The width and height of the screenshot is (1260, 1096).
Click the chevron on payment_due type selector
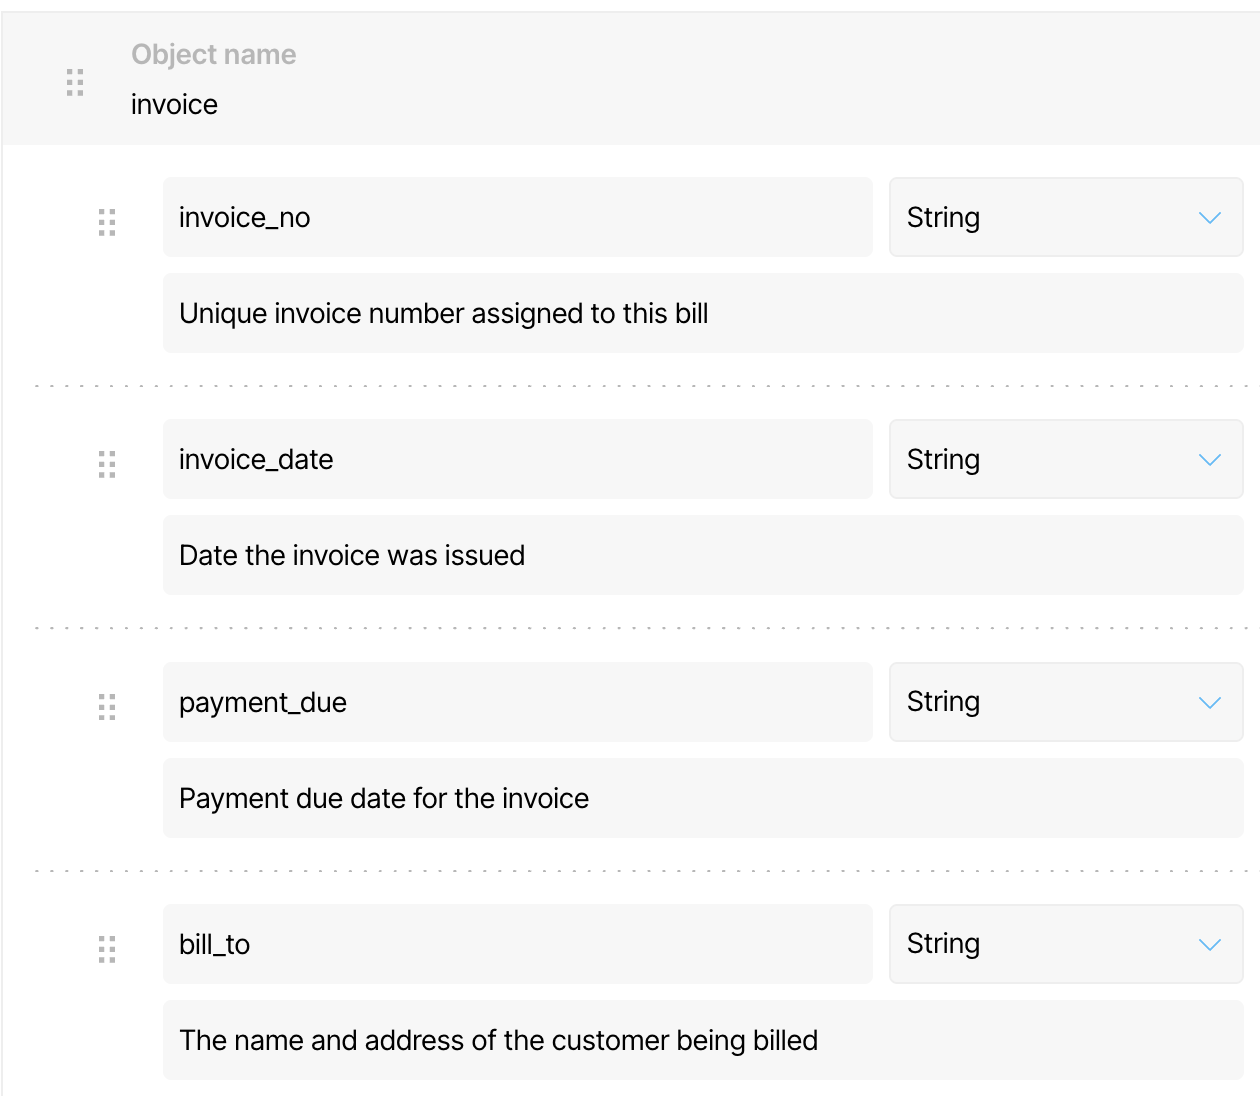tap(1209, 702)
